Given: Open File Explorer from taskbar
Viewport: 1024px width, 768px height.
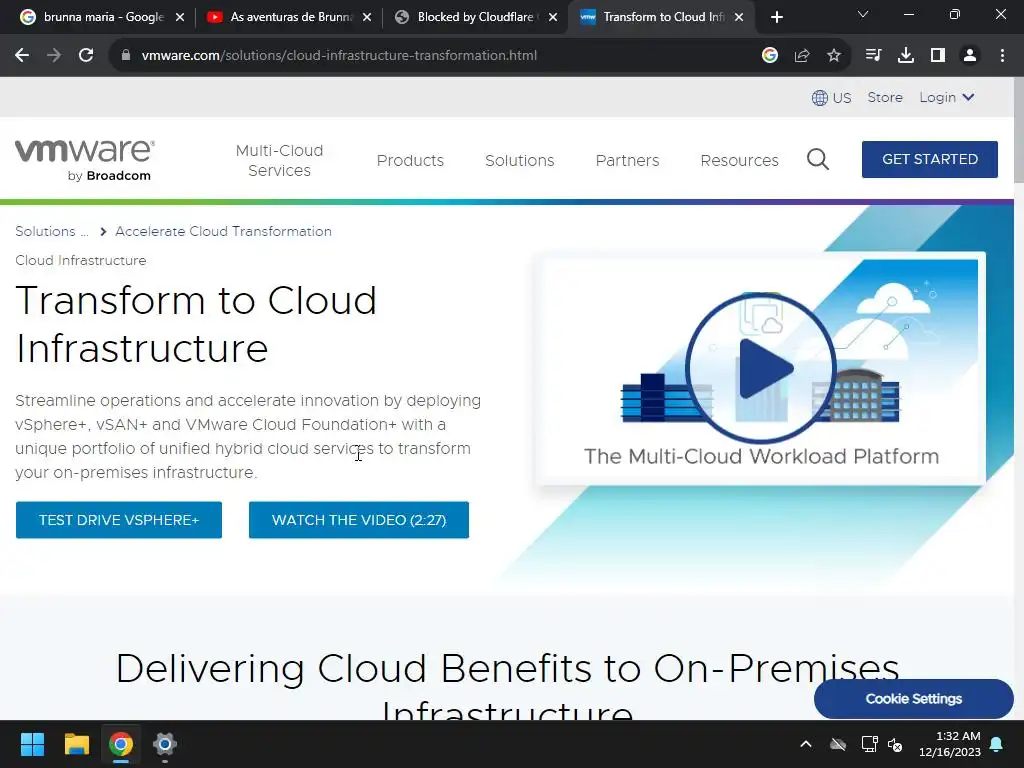Looking at the screenshot, I should coord(76,744).
